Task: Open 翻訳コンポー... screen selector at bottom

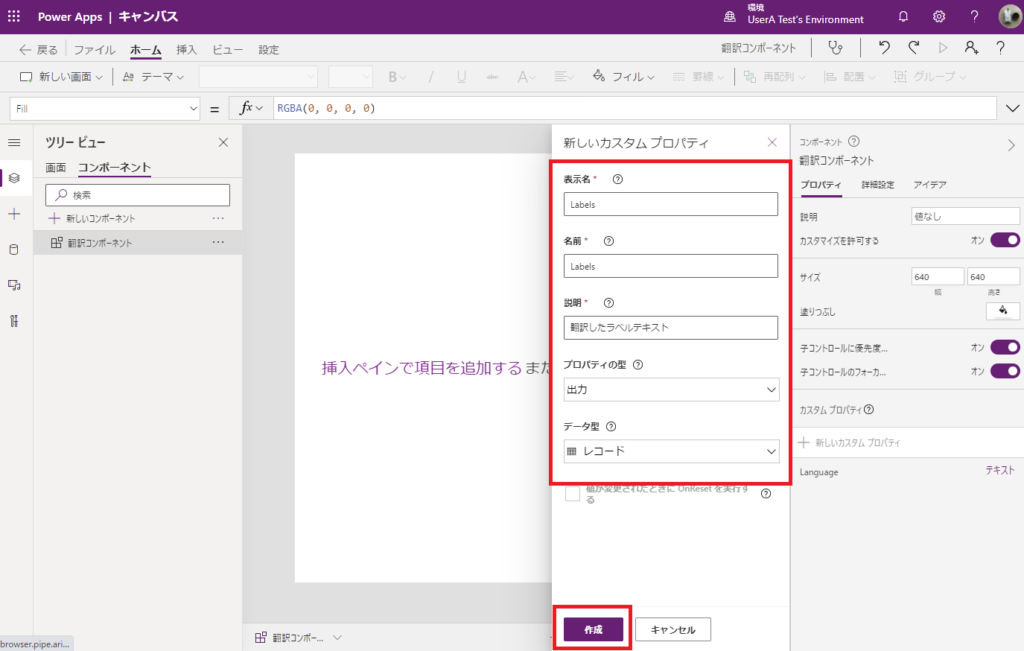Action: (x=298, y=637)
